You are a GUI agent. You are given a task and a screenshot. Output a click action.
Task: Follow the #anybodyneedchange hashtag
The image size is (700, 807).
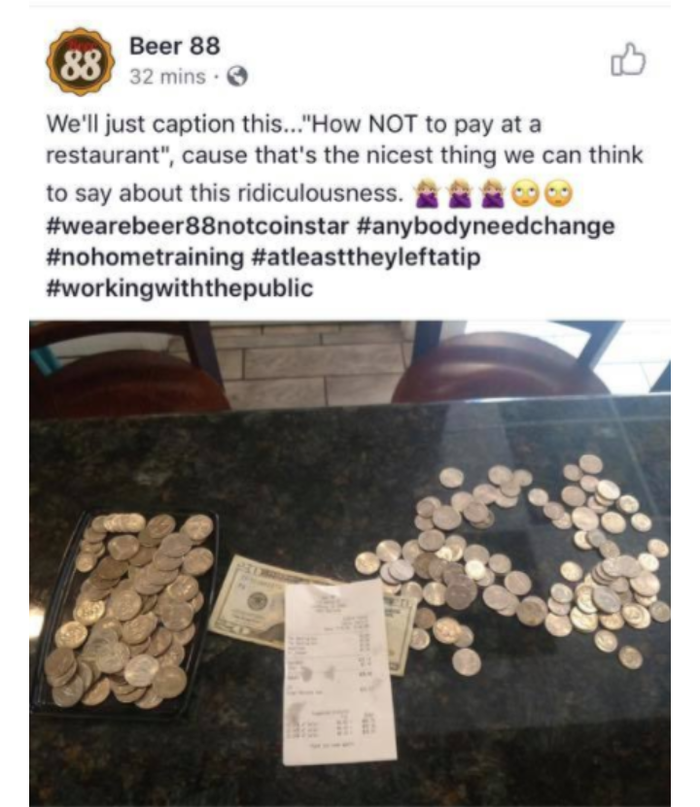tap(485, 226)
